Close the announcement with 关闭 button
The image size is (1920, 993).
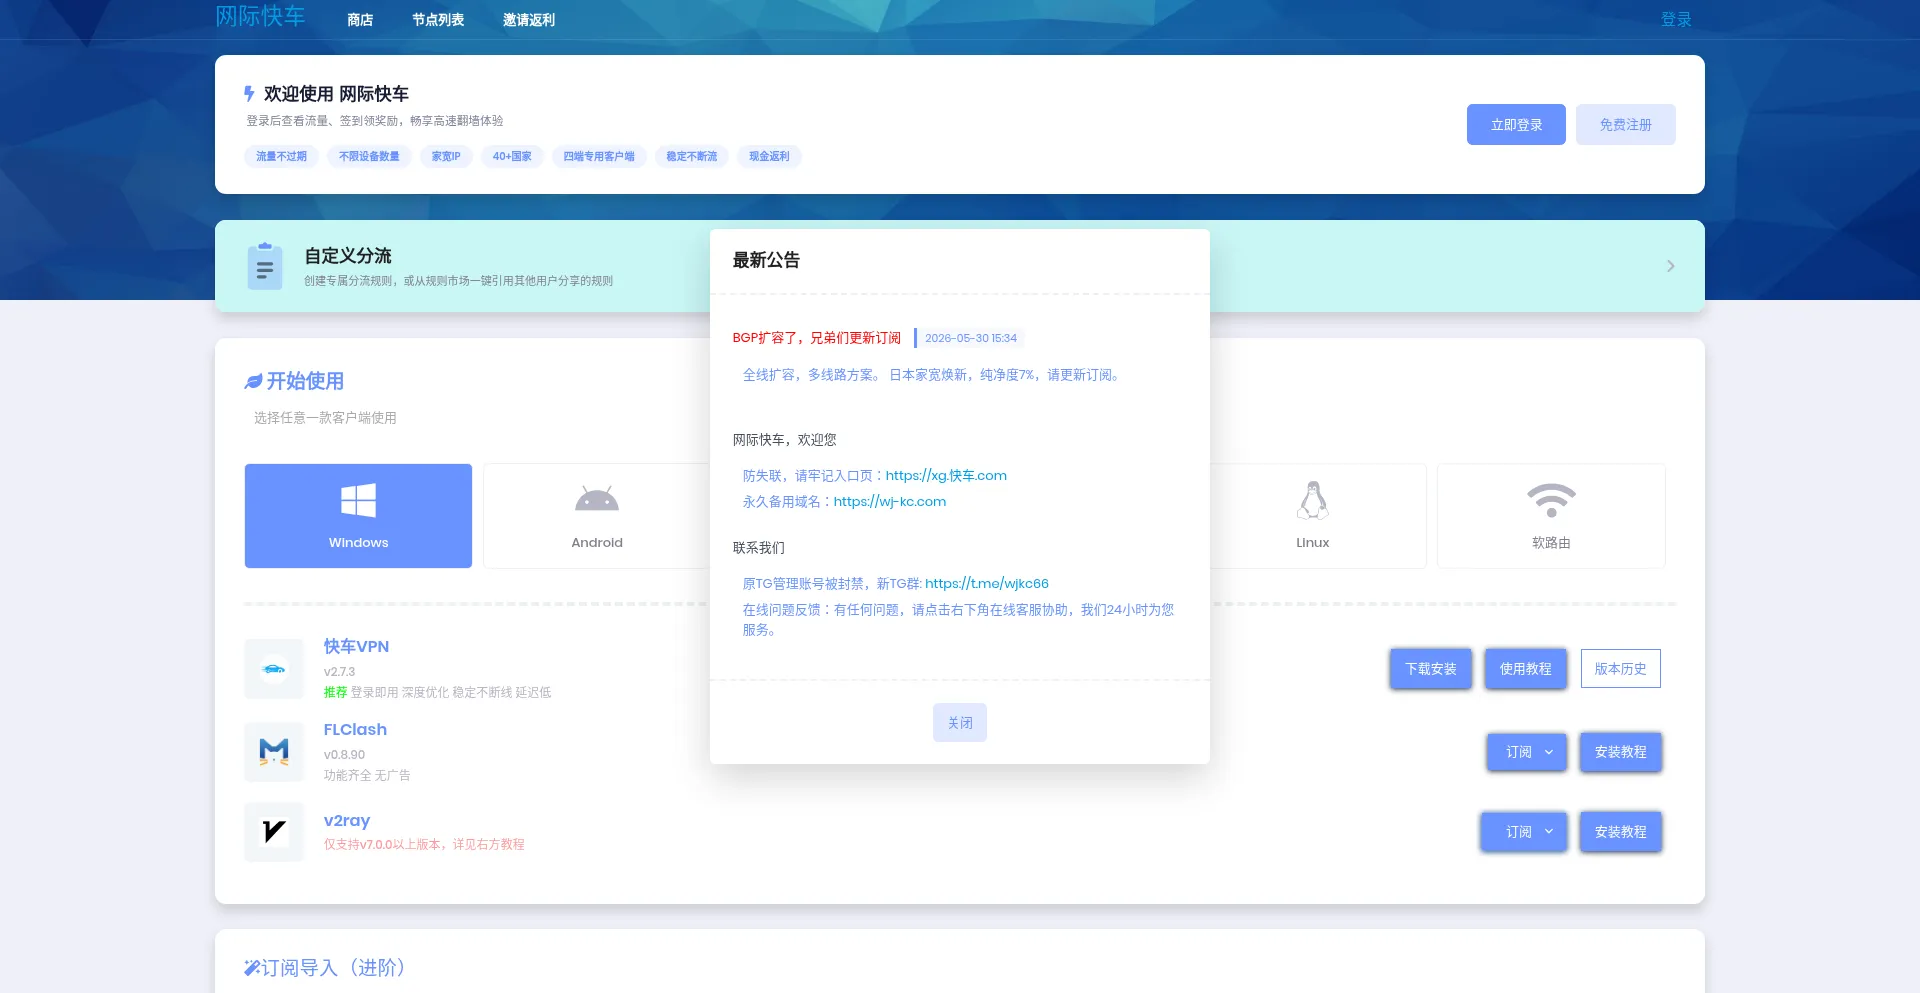960,723
